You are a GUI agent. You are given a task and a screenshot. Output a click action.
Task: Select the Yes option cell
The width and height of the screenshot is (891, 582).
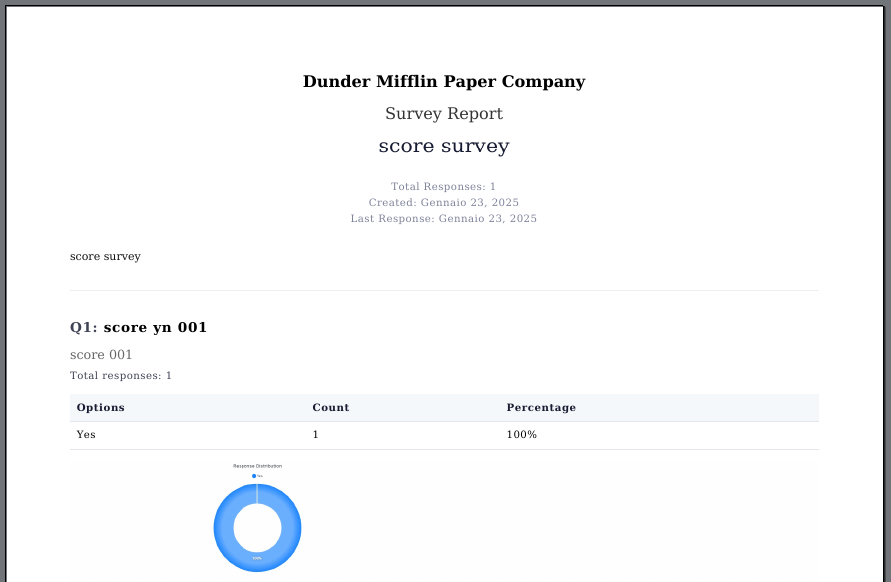[86, 434]
